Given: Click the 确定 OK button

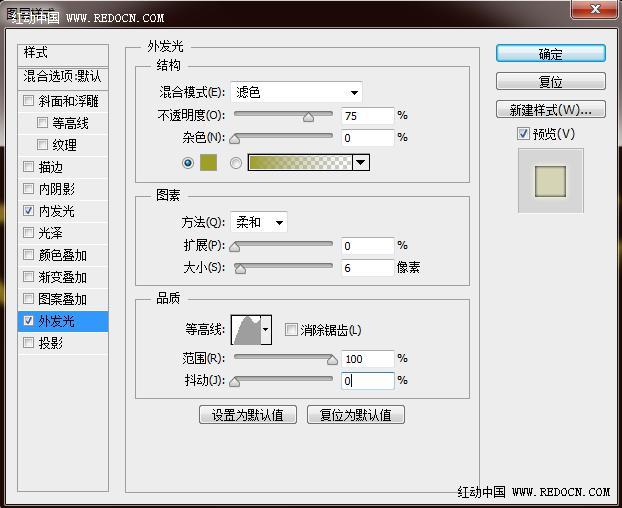Looking at the screenshot, I should (551, 54).
